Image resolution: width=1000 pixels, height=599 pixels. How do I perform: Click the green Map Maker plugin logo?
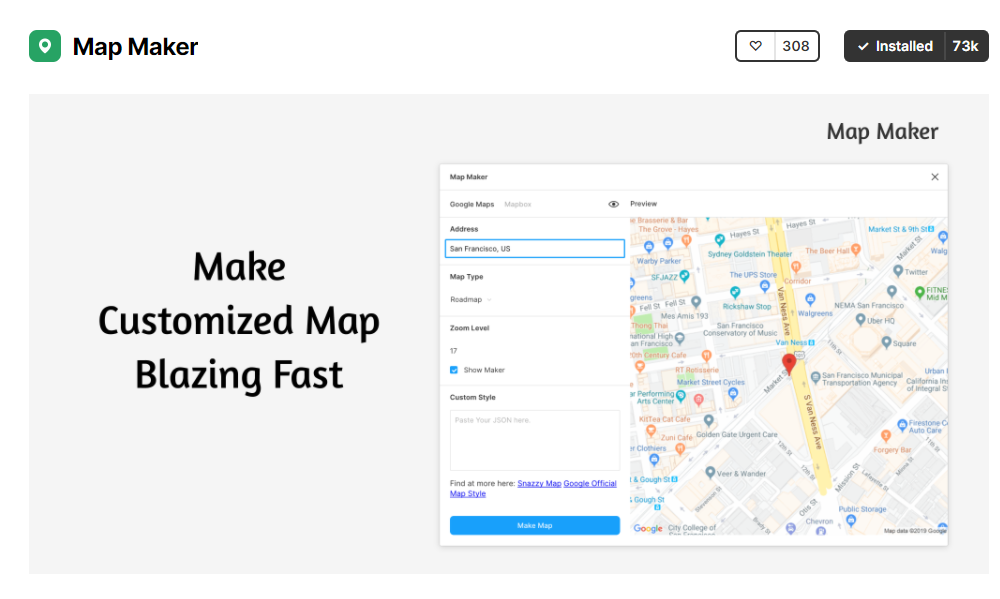click(x=45, y=46)
